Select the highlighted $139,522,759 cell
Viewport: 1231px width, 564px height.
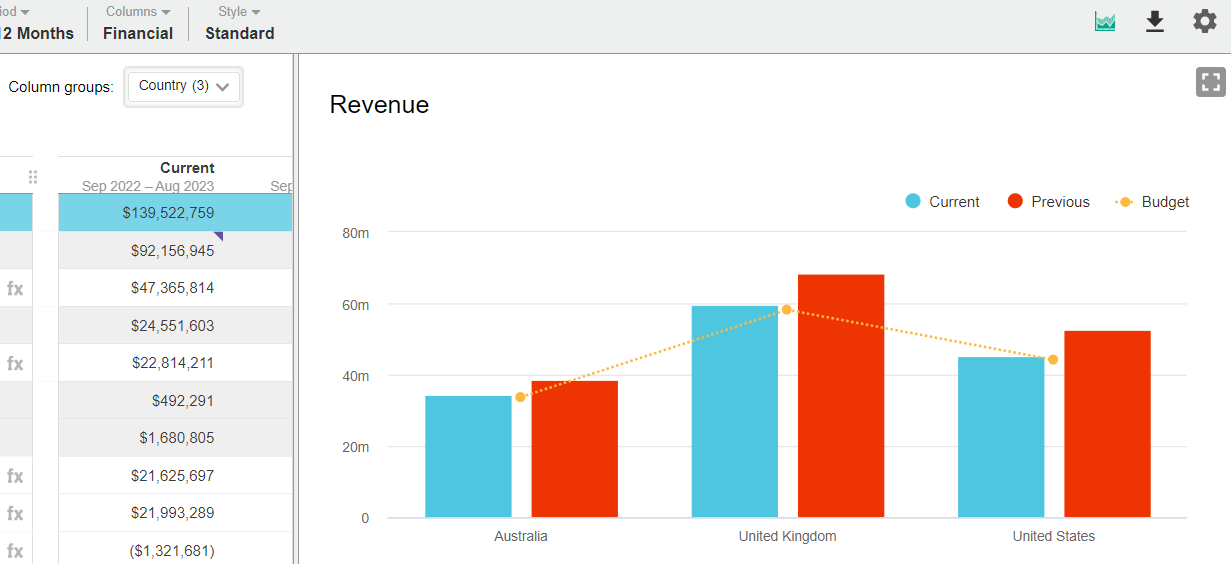point(168,213)
